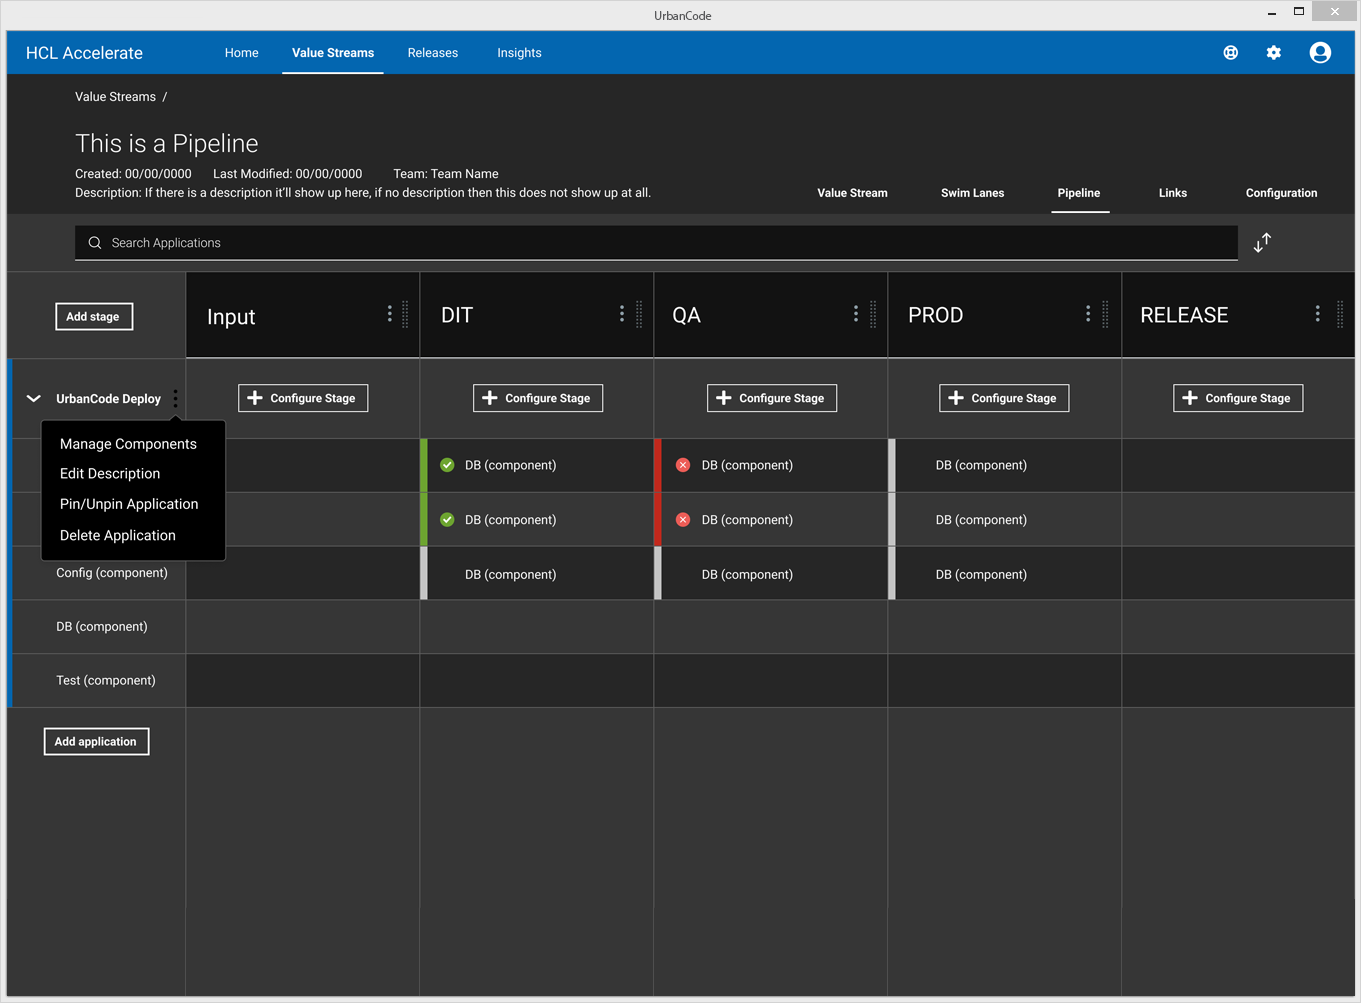Click green success status in DIT

pyautogui.click(x=447, y=465)
